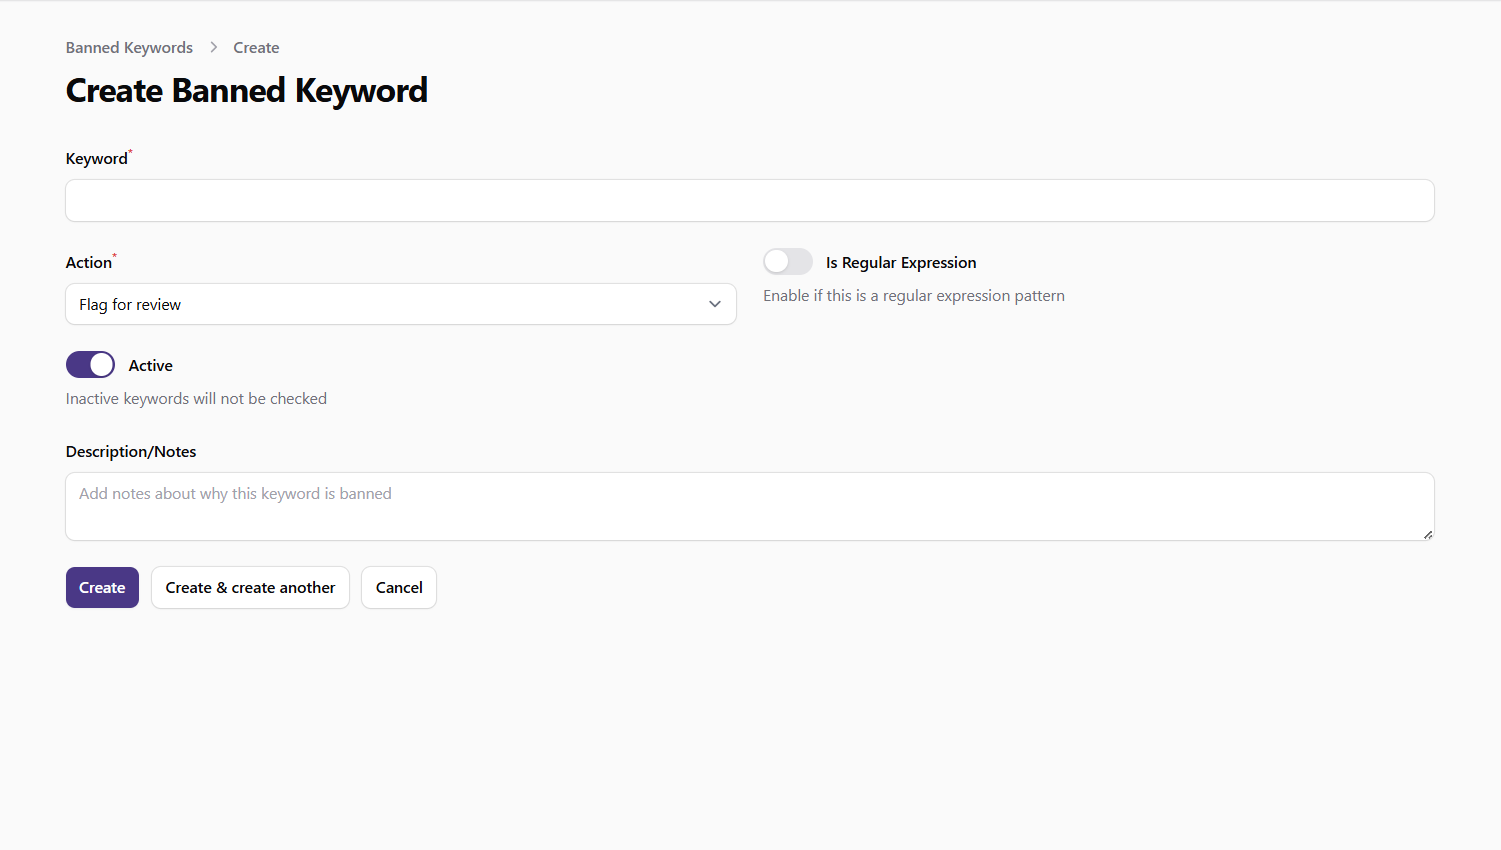Click the Active label next to its switch
This screenshot has height=850, width=1501.
coord(151,365)
